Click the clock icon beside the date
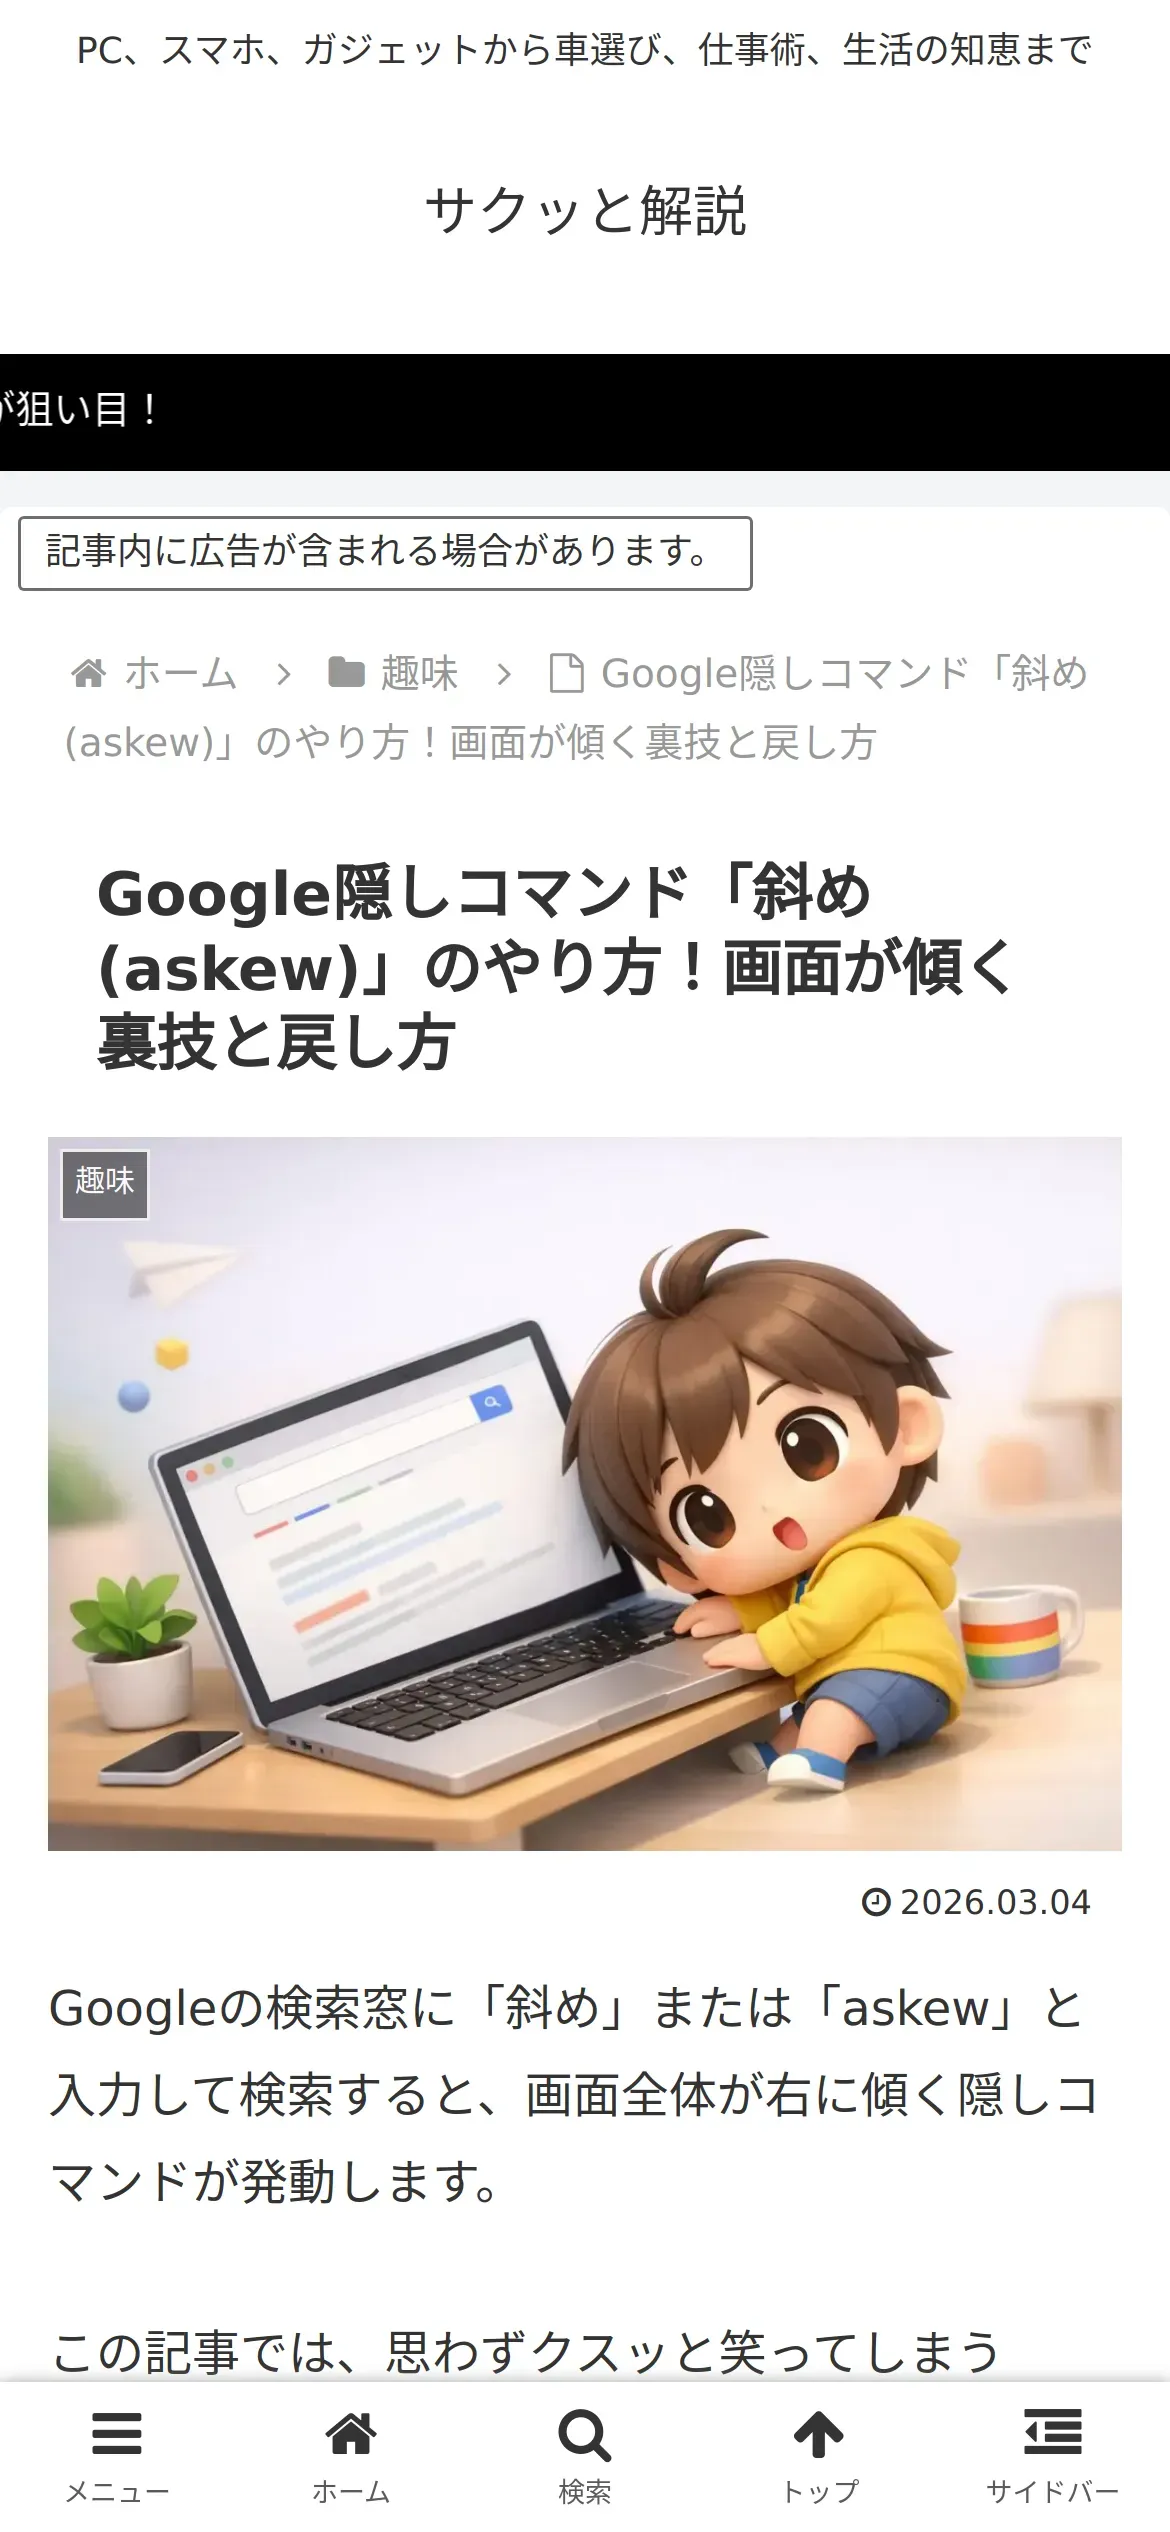Image resolution: width=1170 pixels, height=2532 pixels. pos(876,1902)
